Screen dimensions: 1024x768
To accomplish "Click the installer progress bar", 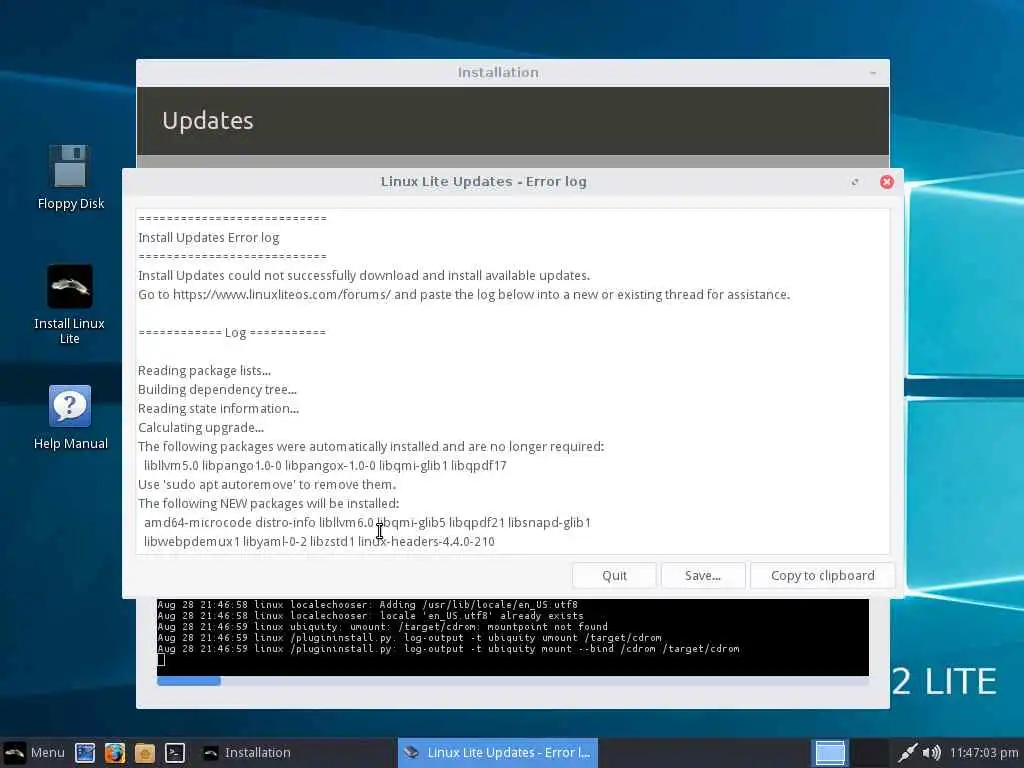I will tap(513, 681).
